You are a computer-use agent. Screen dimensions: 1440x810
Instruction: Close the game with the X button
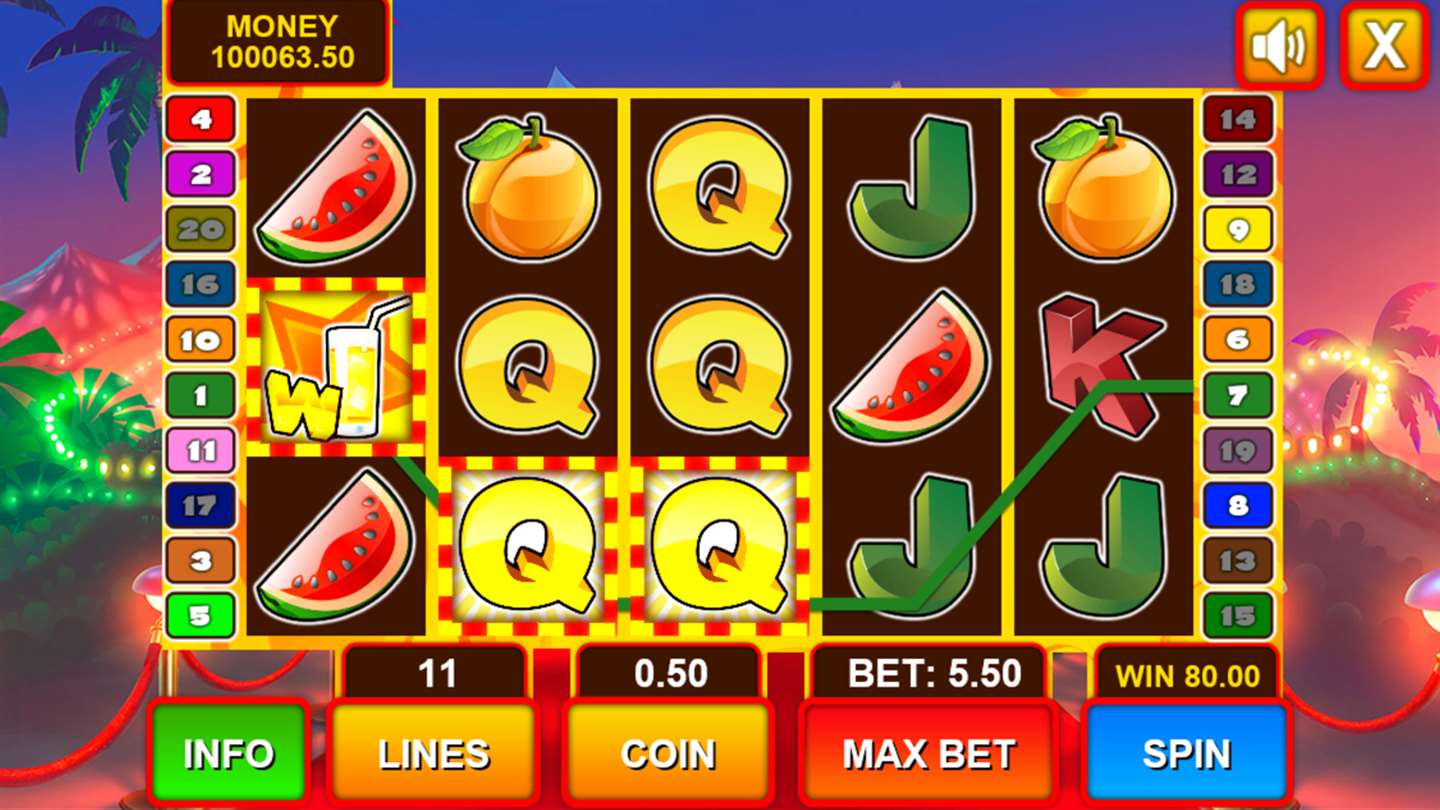tap(1384, 45)
